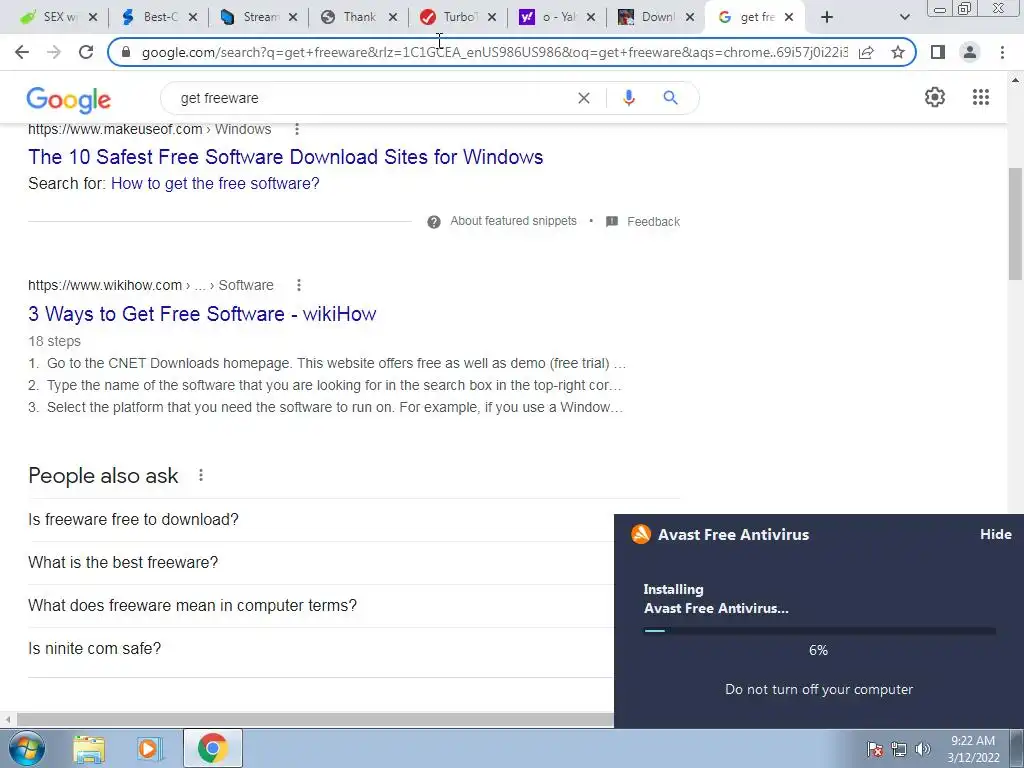1024x768 pixels.
Task: Open Action Center flag tray icon
Action: [875, 749]
